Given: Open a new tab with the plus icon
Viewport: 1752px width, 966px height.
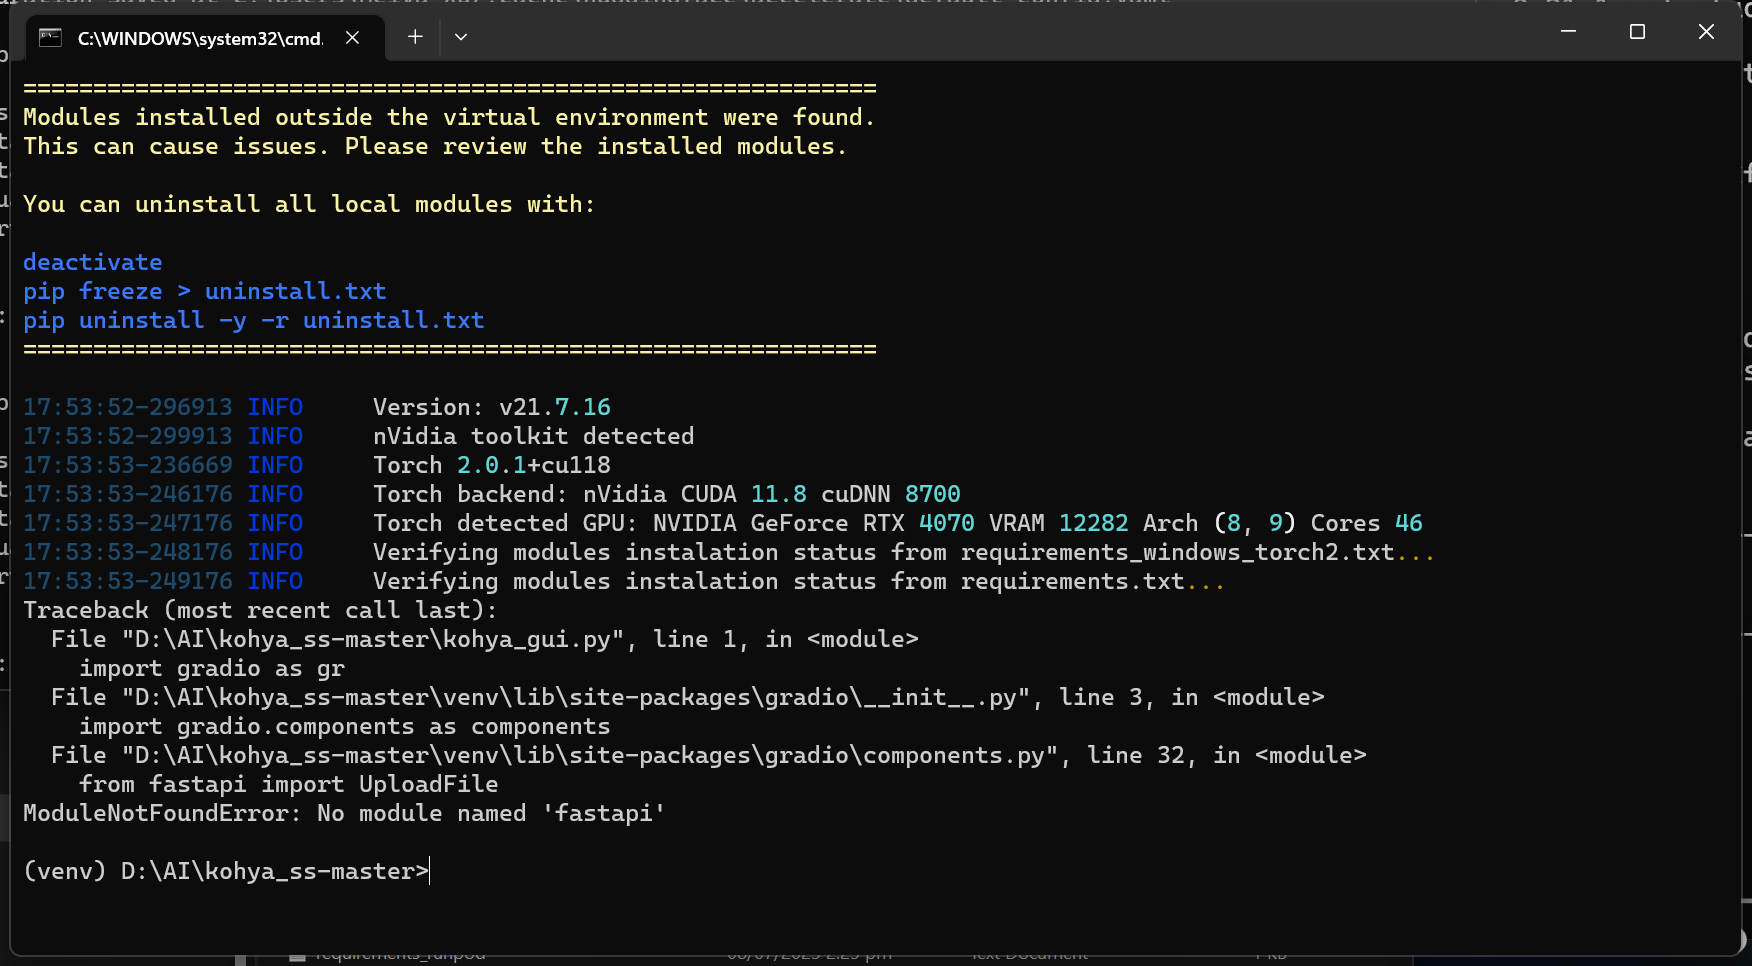Looking at the screenshot, I should click(414, 36).
